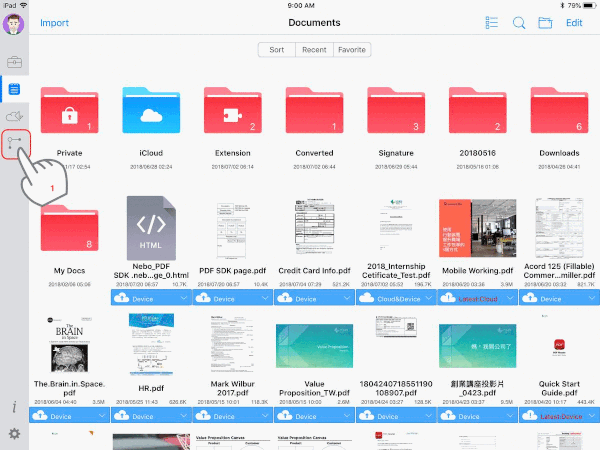Open the info icon in sidebar

(x=14, y=407)
